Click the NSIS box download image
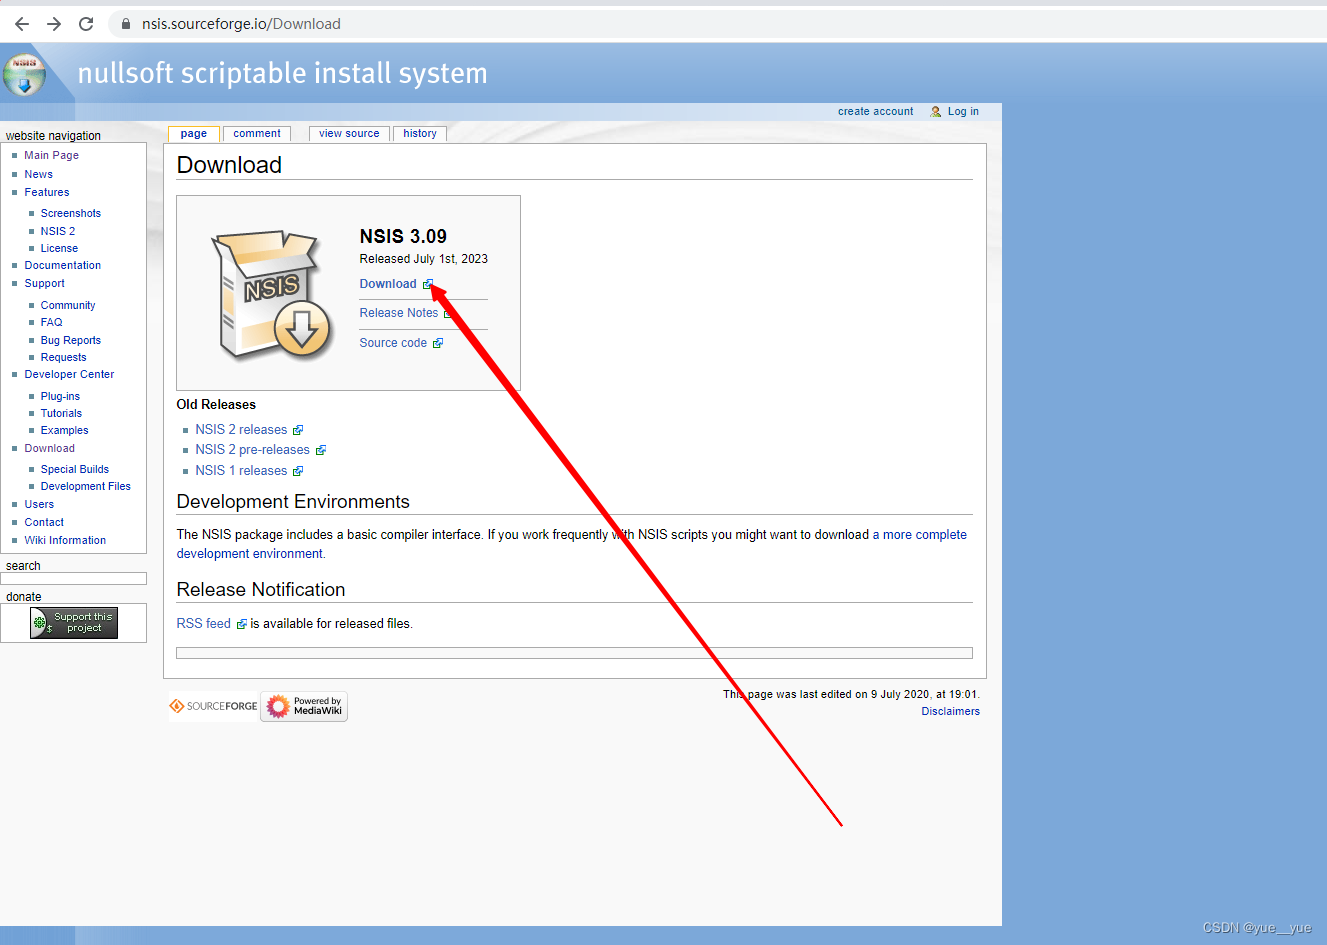This screenshot has height=945, width=1327. 272,294
